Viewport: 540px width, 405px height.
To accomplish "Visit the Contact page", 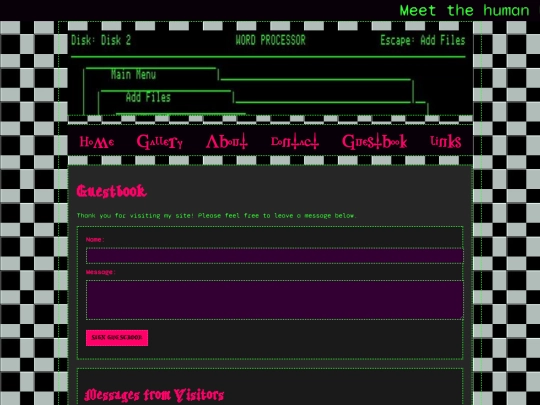I will [295, 142].
